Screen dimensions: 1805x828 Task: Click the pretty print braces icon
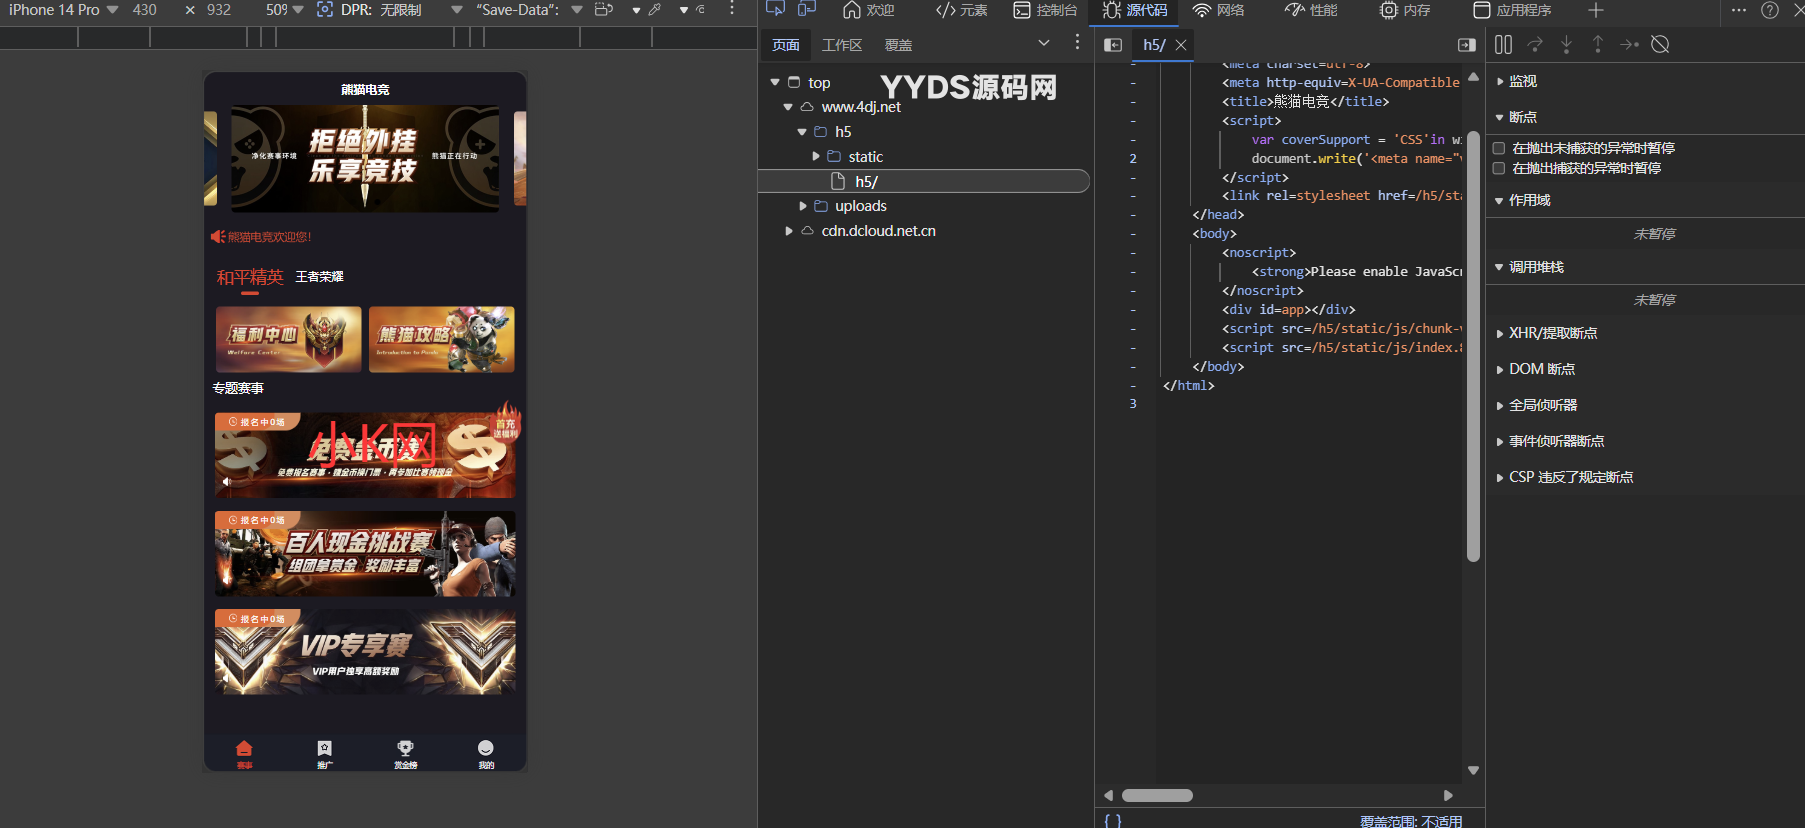(x=1113, y=820)
